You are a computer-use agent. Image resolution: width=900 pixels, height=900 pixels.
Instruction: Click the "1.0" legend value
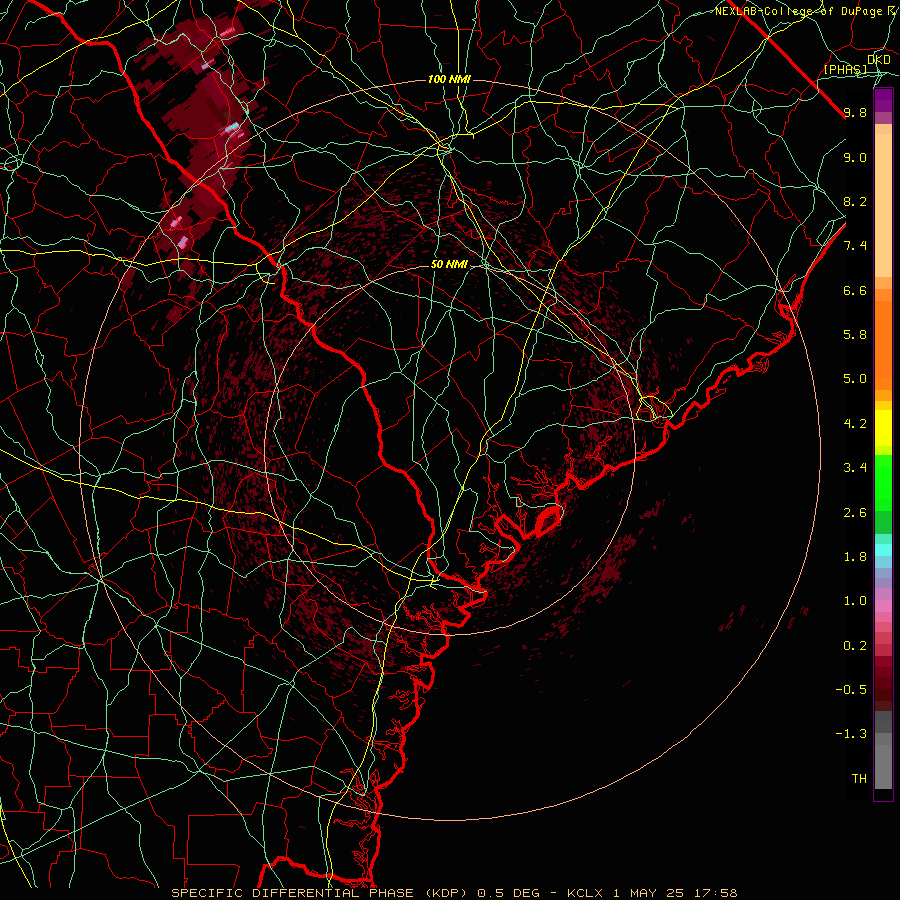coord(855,601)
